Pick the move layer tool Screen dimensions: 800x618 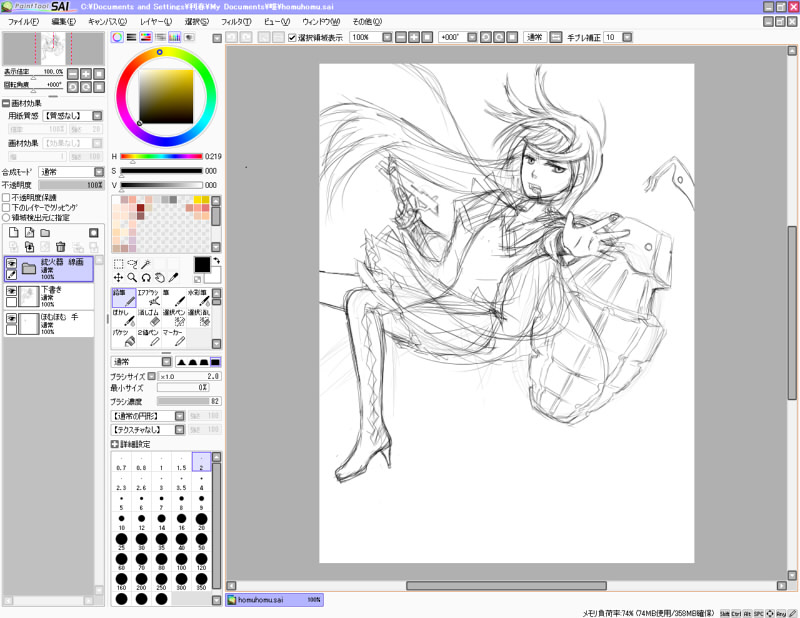click(x=118, y=278)
